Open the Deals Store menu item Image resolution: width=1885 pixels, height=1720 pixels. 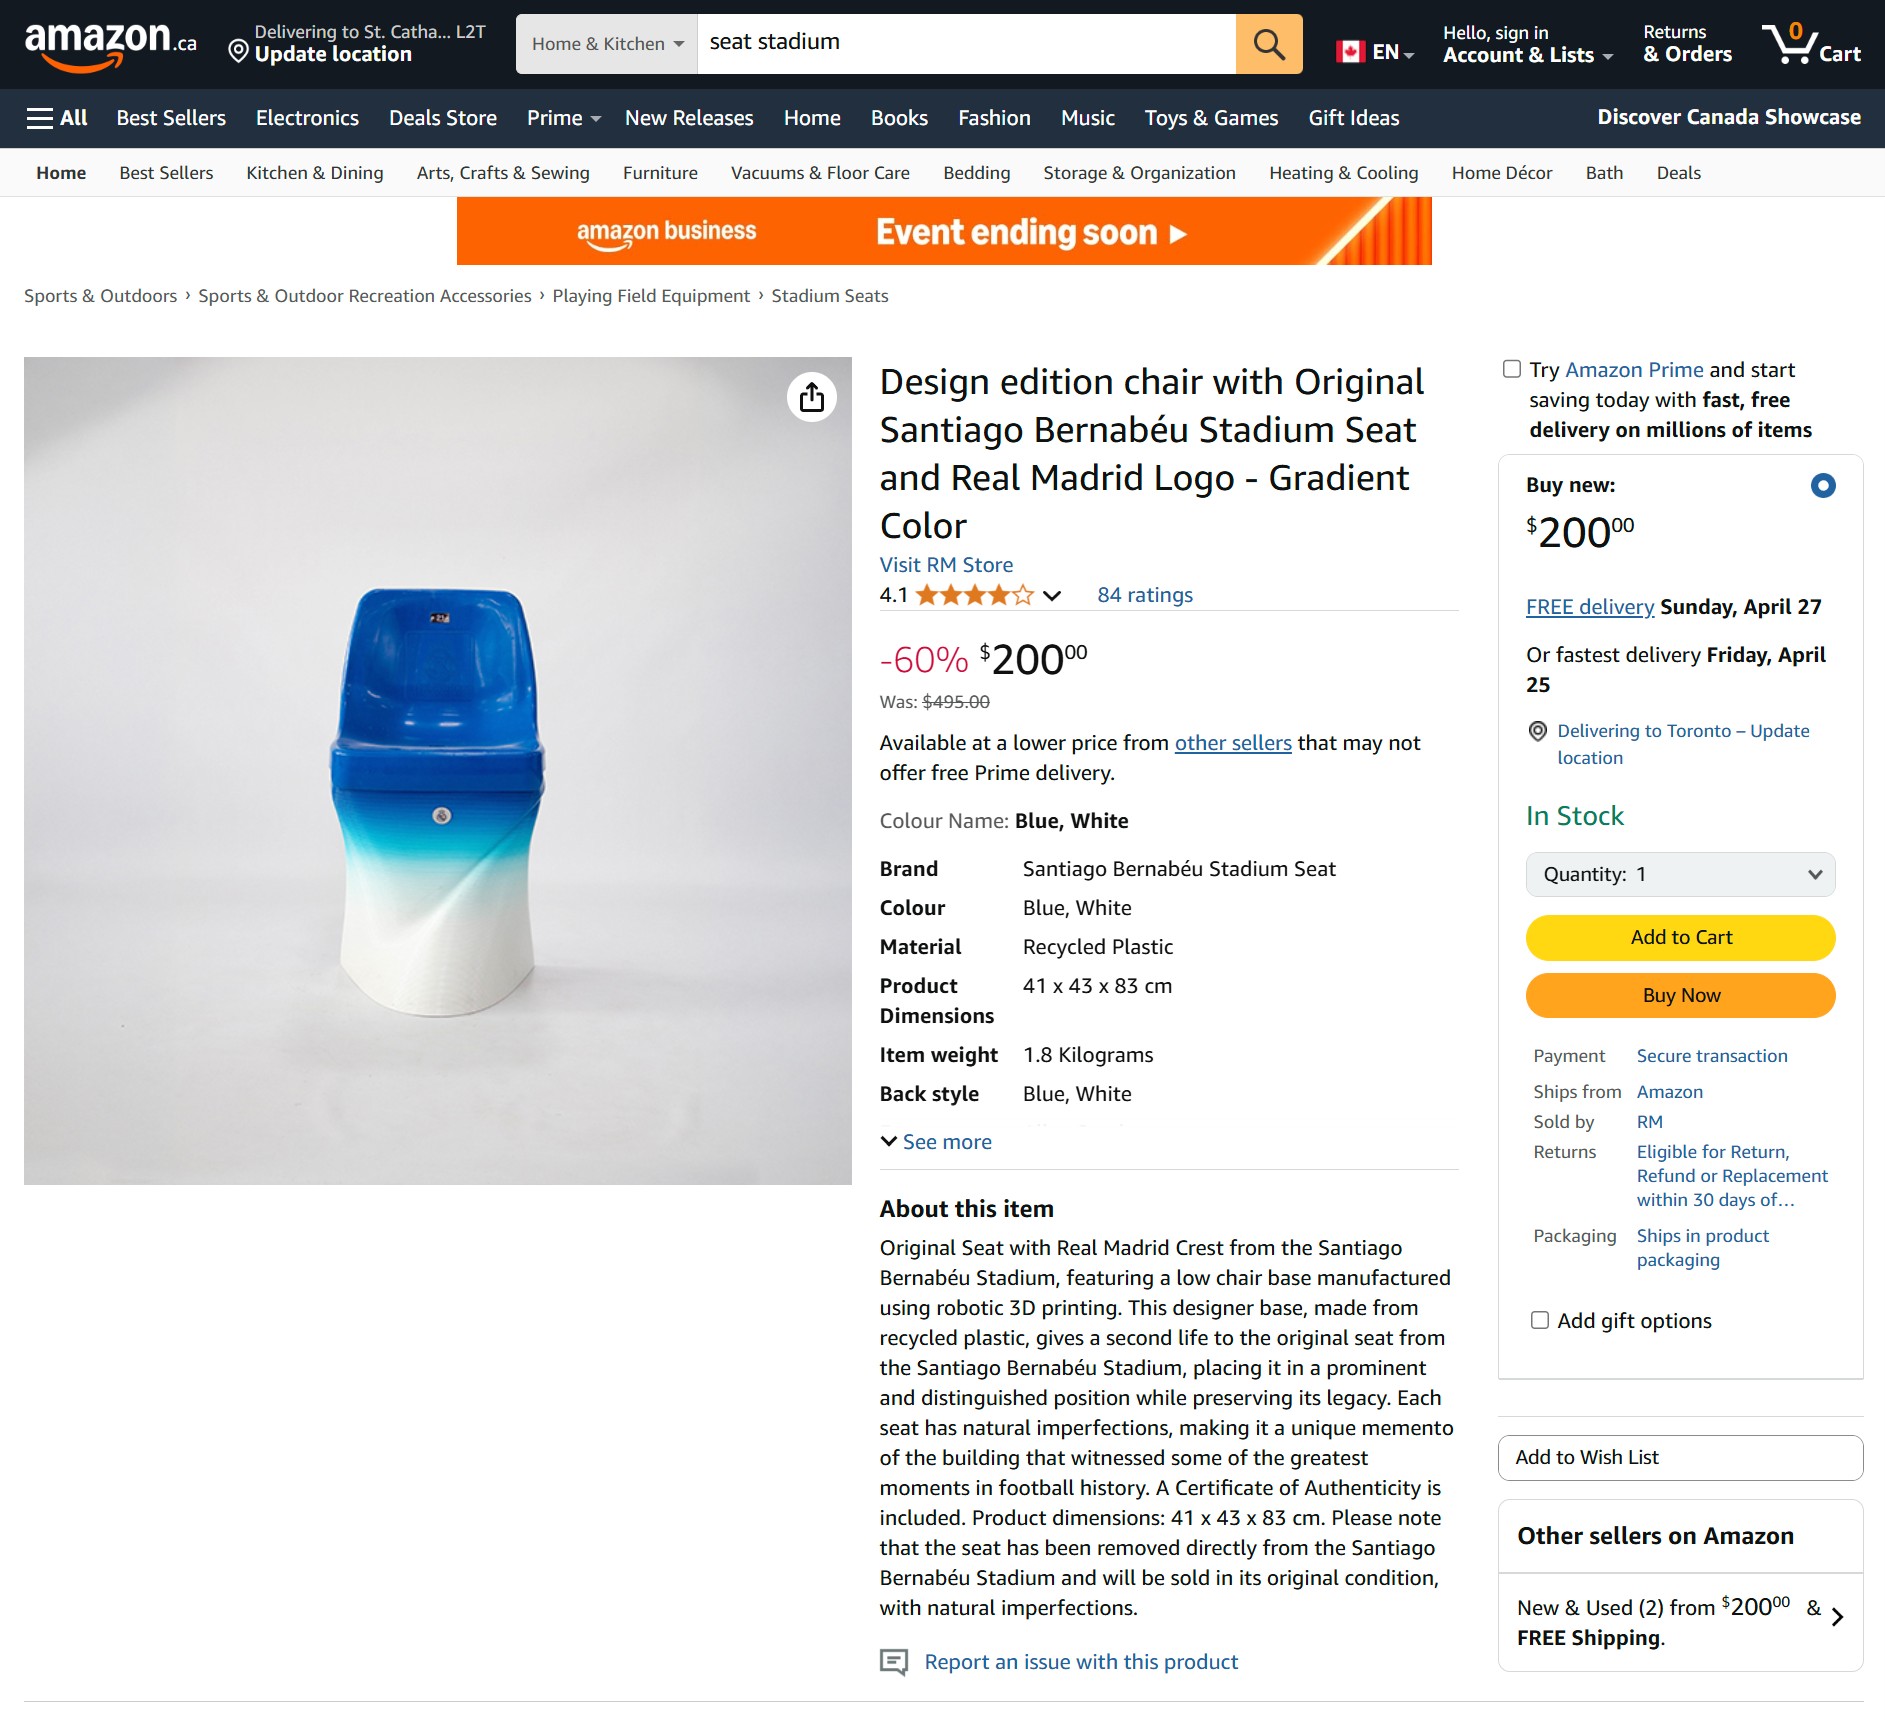[443, 118]
